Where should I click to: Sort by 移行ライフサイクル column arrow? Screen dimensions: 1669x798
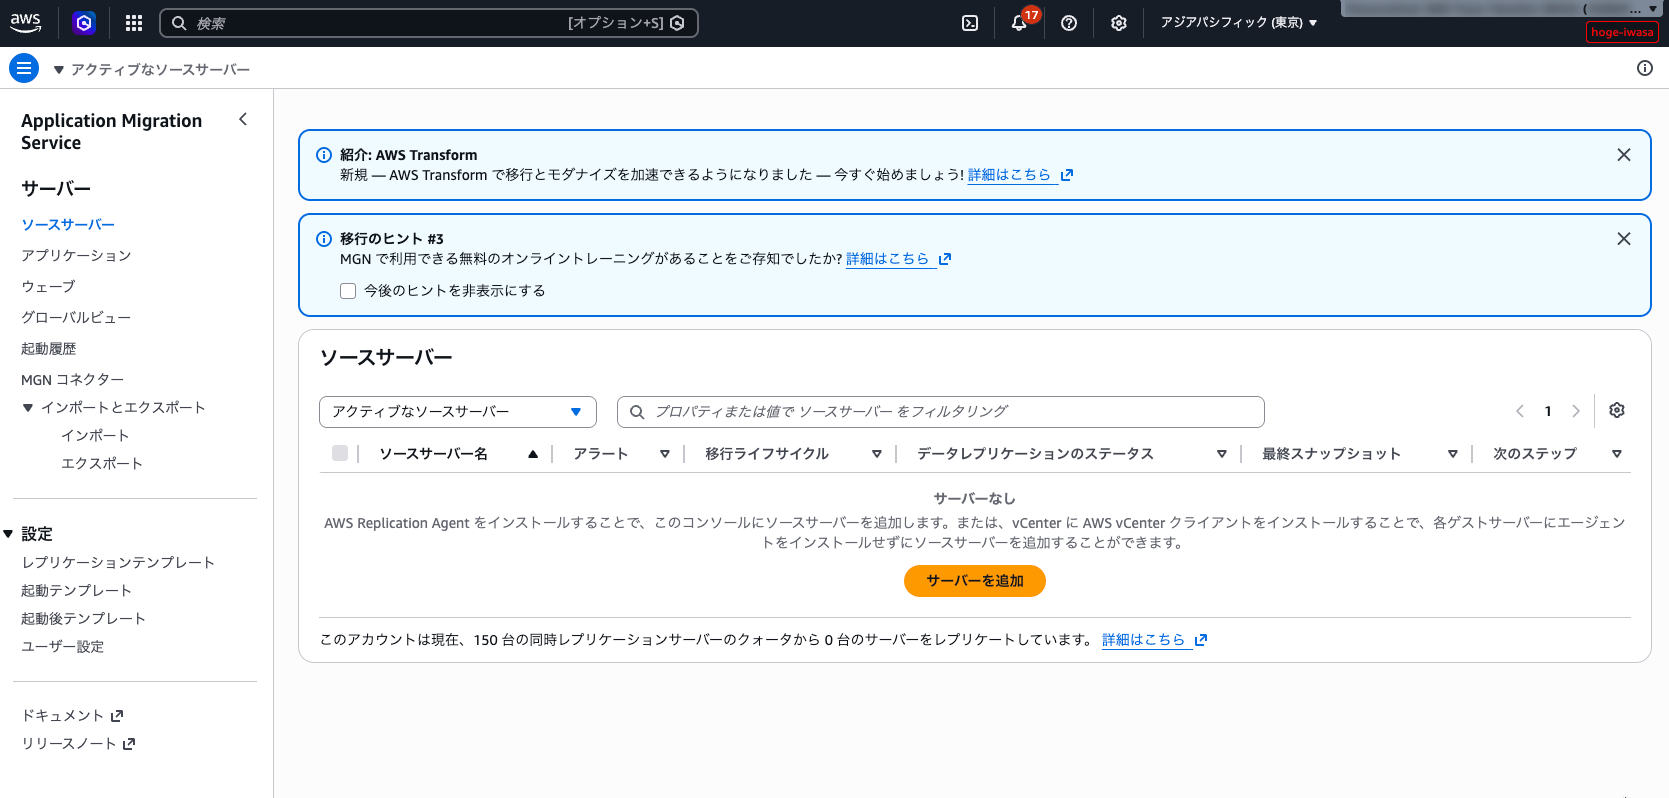coord(877,454)
